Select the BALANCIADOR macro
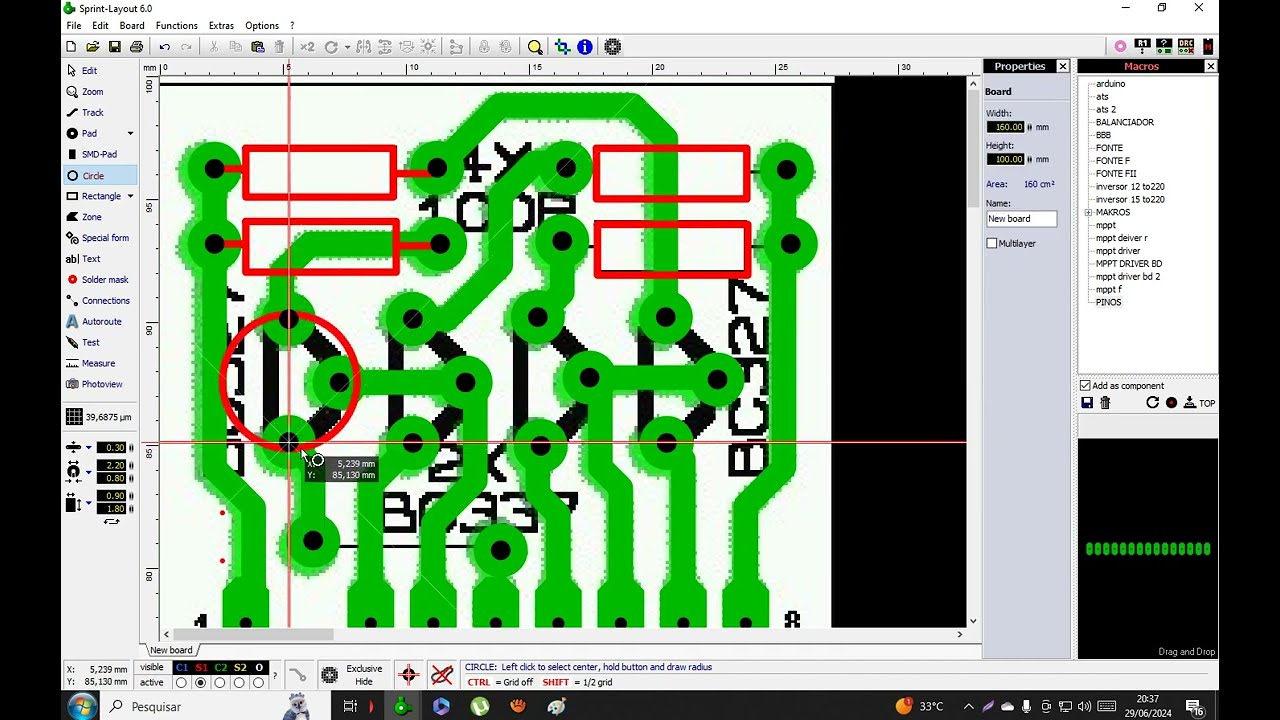The width and height of the screenshot is (1280, 720). coord(1125,122)
